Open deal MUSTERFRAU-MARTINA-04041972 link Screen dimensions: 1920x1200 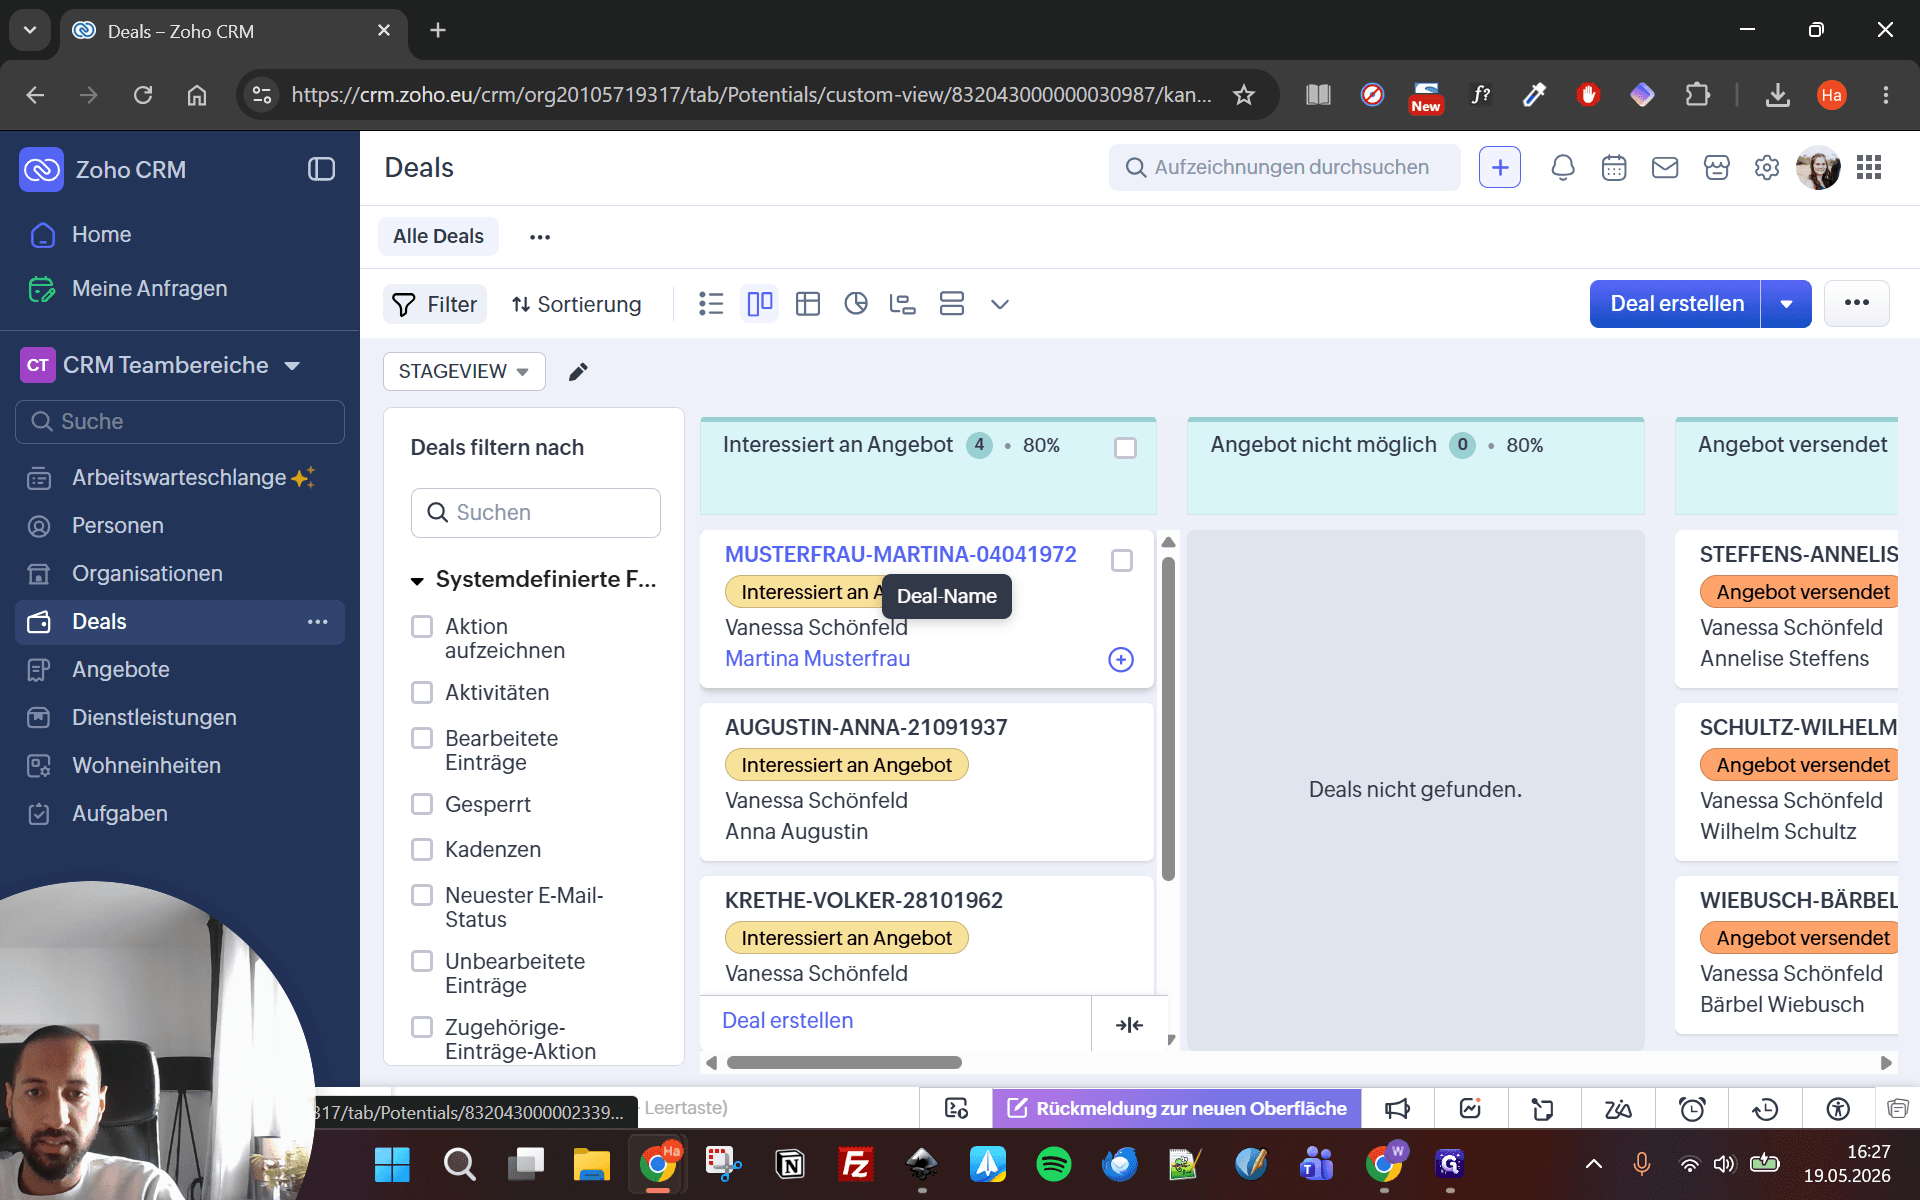click(x=900, y=555)
